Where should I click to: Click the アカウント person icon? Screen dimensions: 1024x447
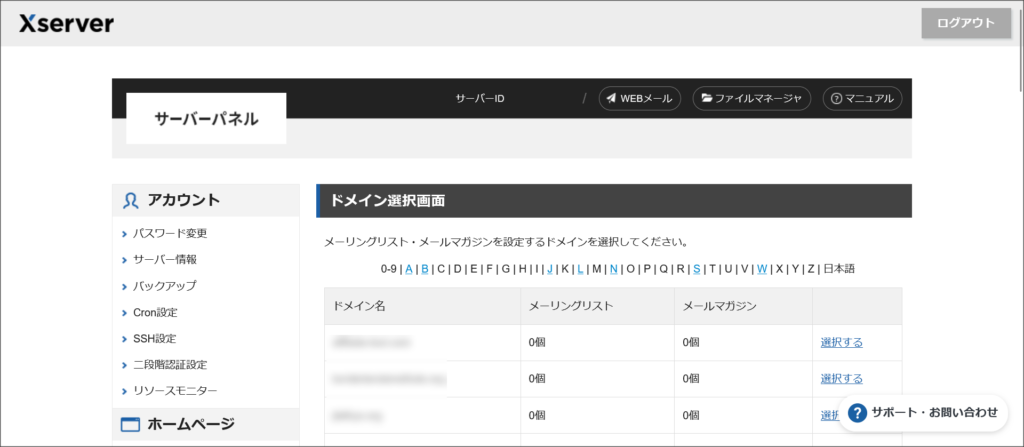click(131, 200)
